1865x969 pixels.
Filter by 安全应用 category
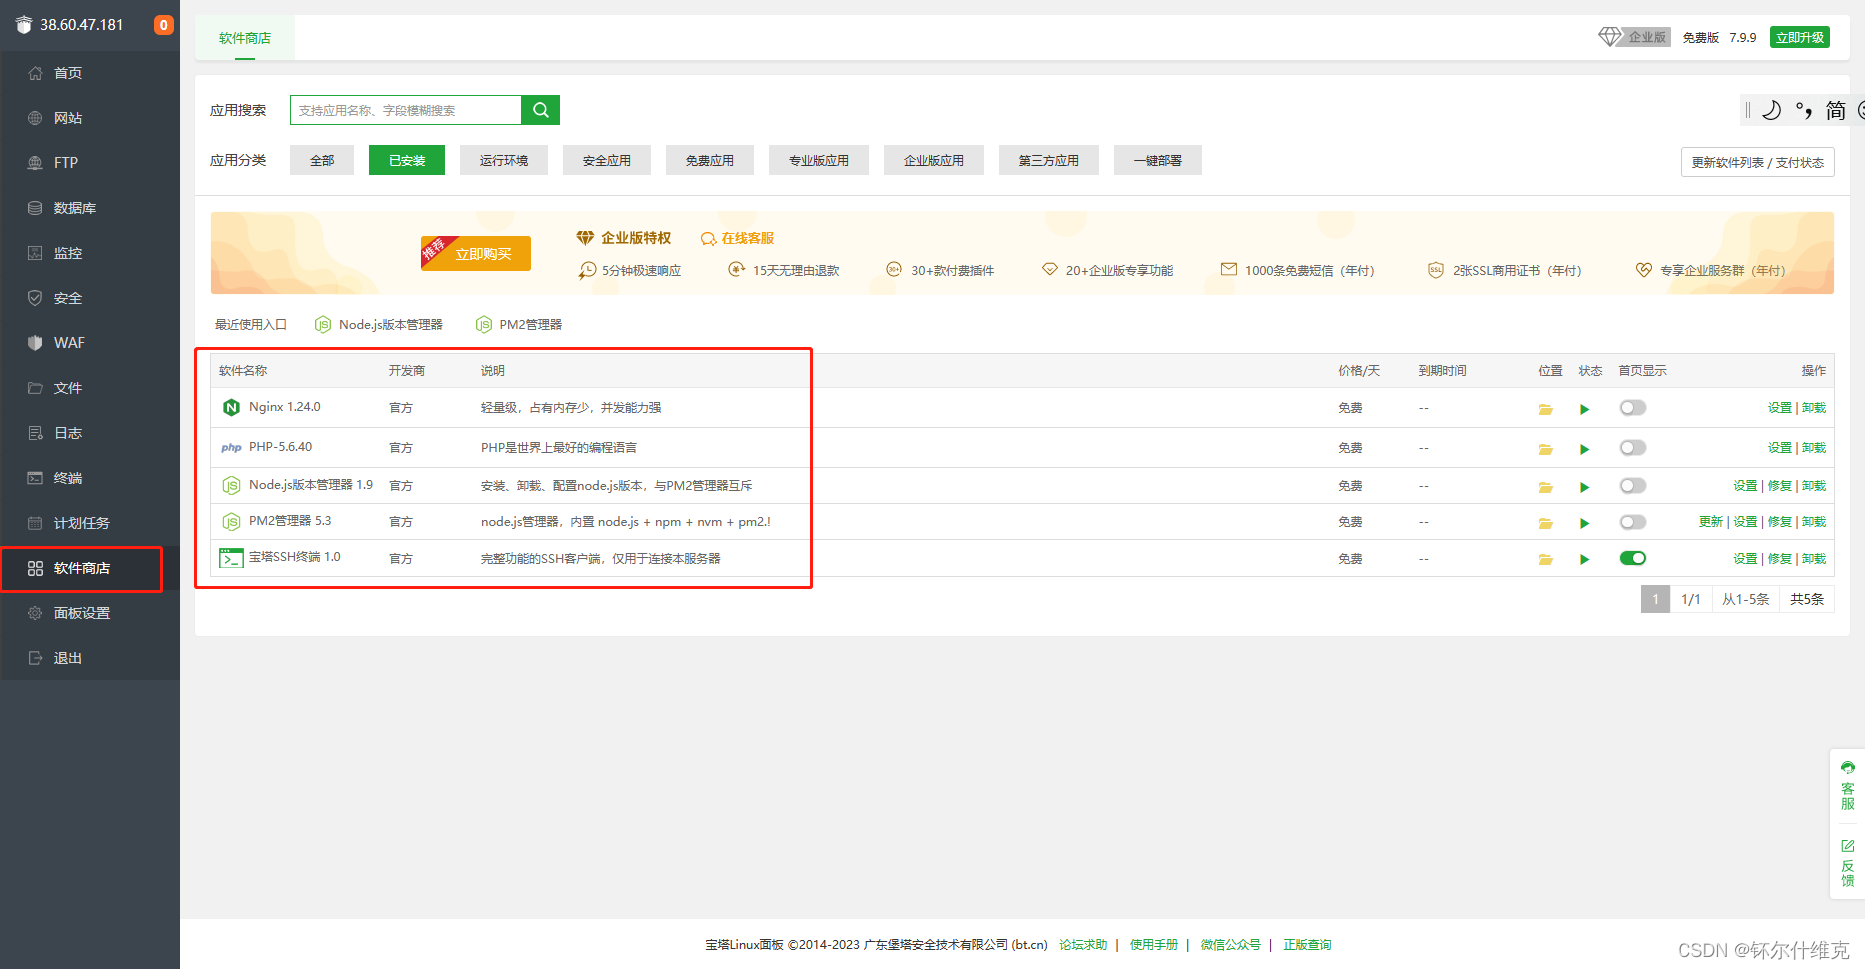point(607,160)
